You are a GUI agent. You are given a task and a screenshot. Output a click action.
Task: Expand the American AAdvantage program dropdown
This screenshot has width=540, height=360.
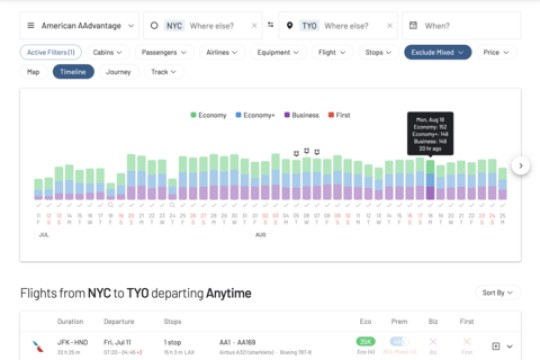(x=131, y=26)
